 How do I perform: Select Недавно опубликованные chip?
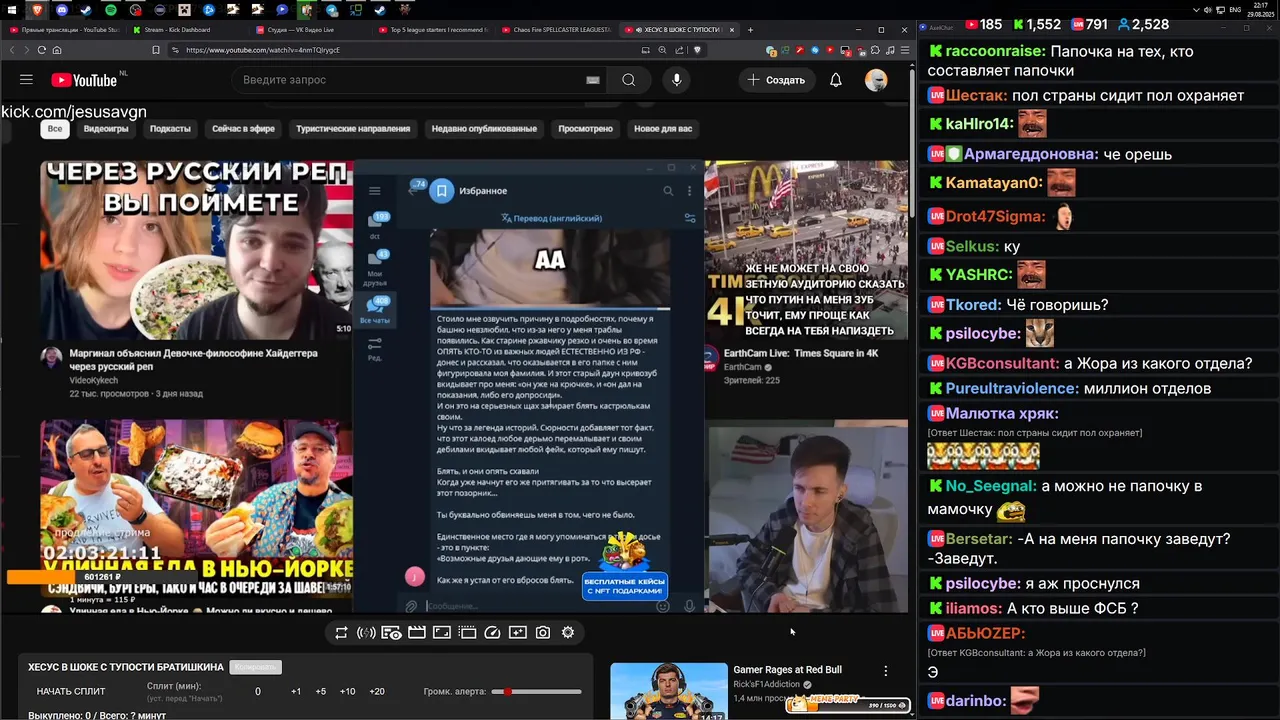pyautogui.click(x=484, y=129)
